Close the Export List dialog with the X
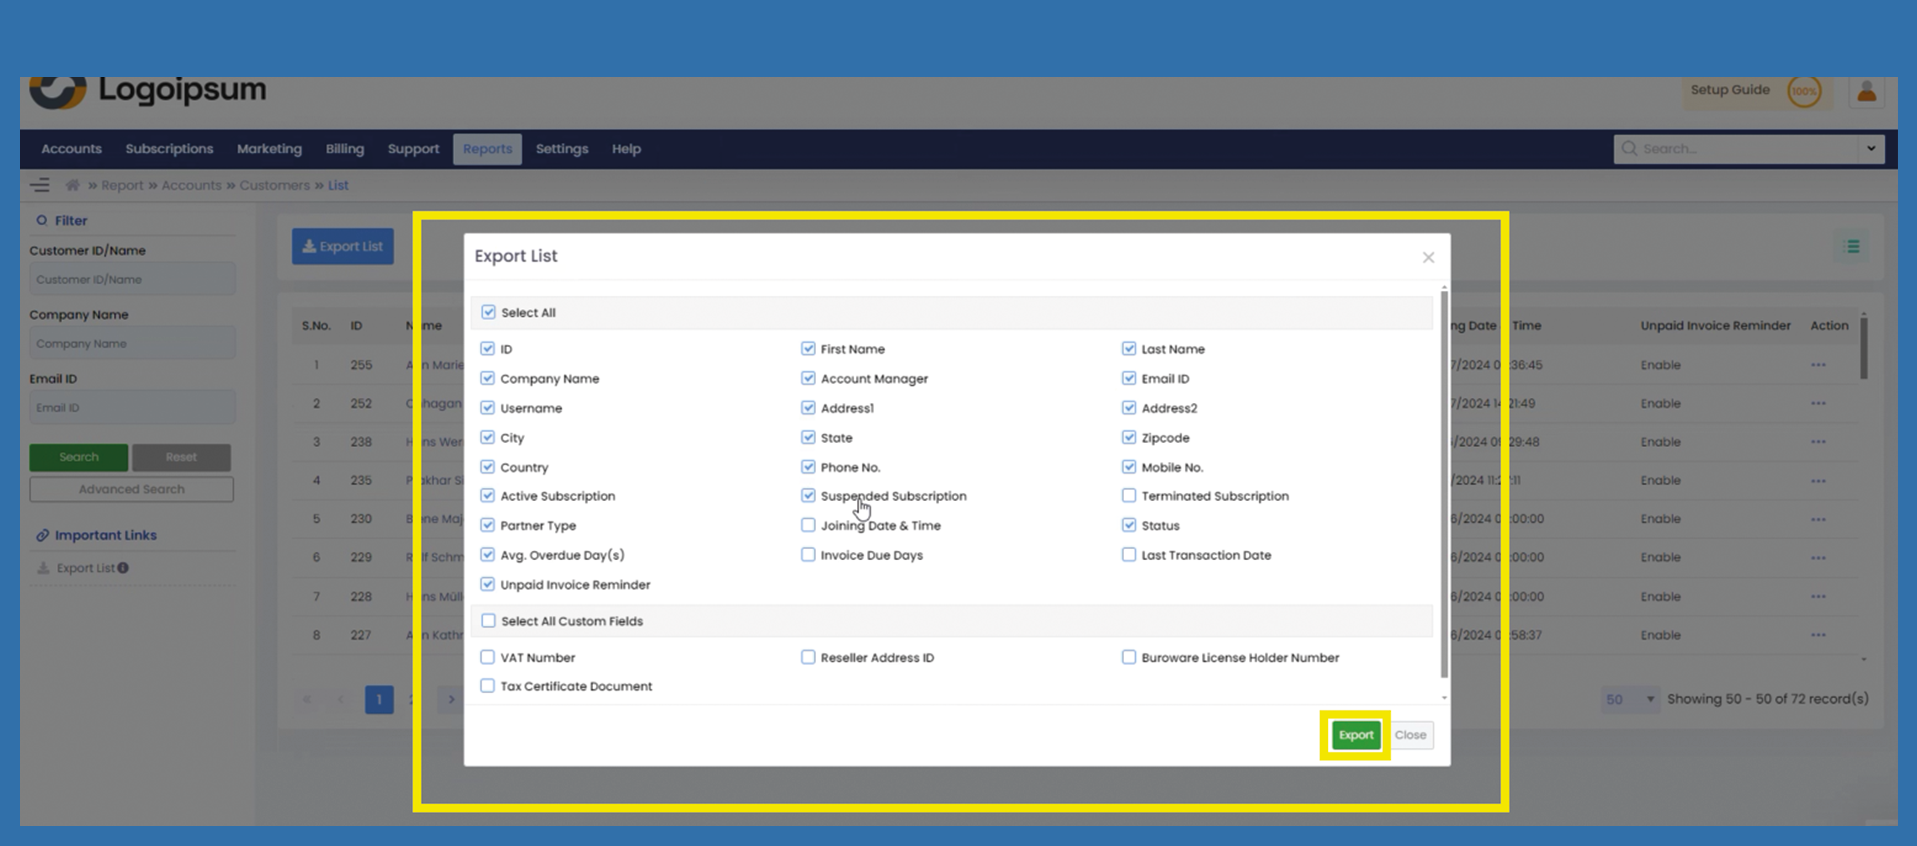Image resolution: width=1917 pixels, height=846 pixels. point(1428,258)
